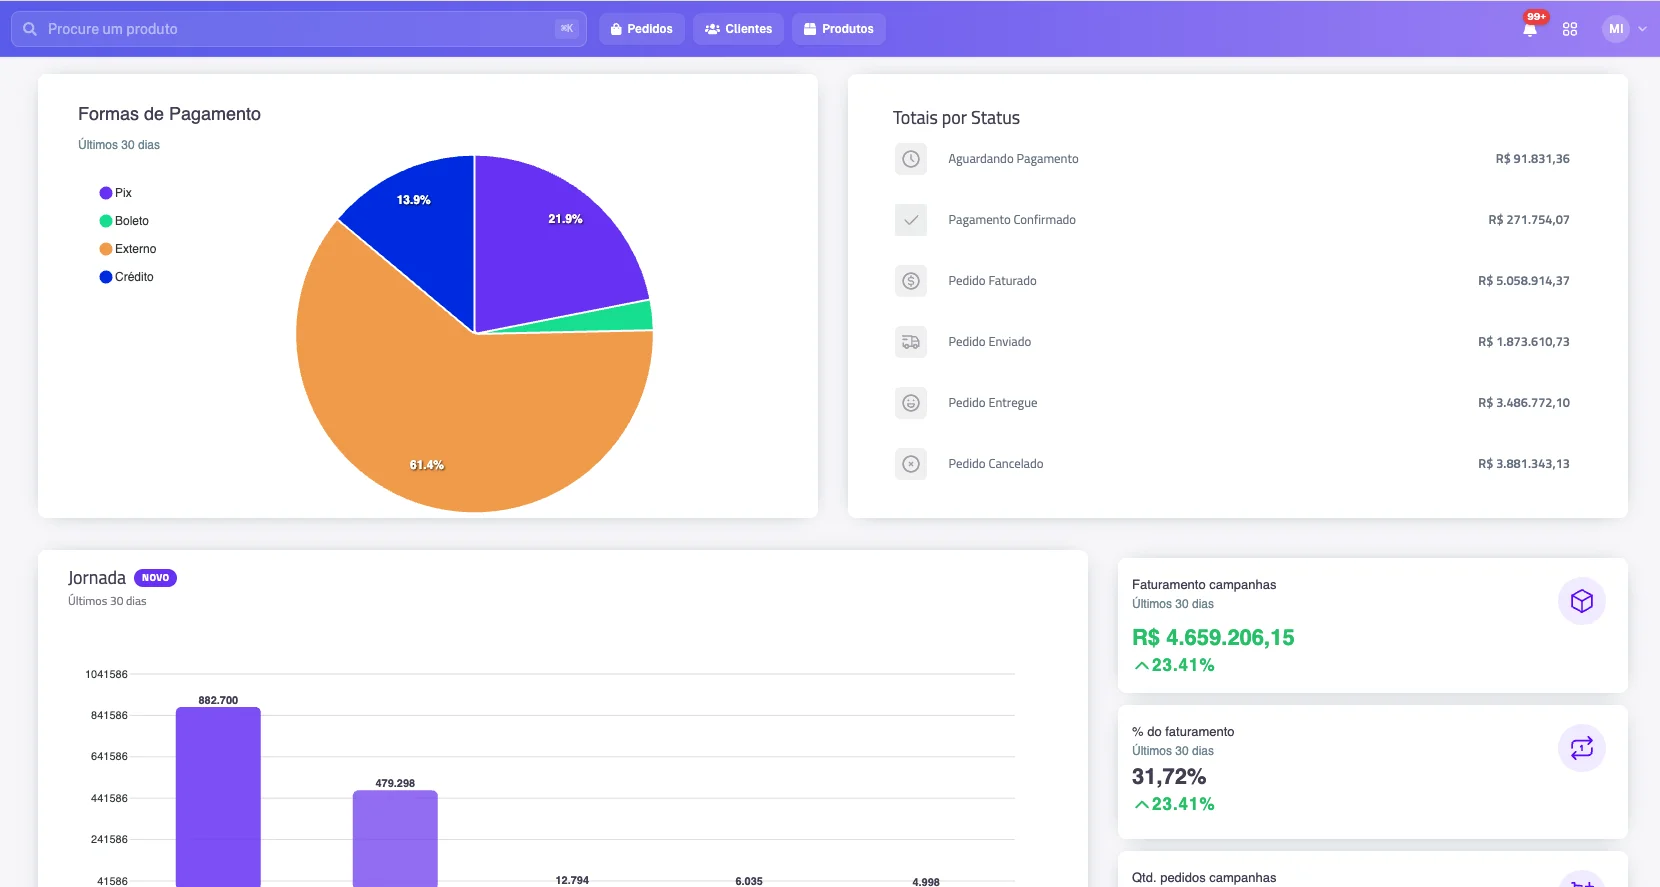Focus the 'Procure um produto' search field

(x=299, y=29)
